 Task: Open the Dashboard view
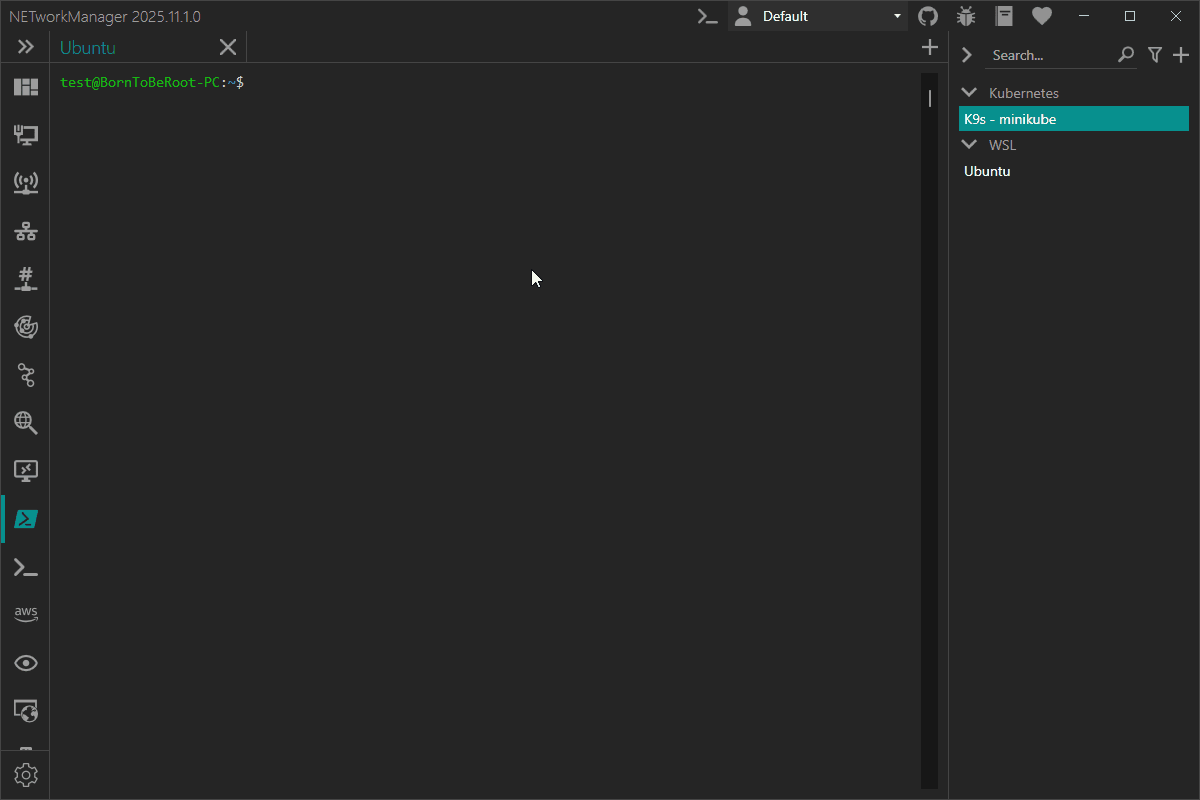[x=25, y=86]
